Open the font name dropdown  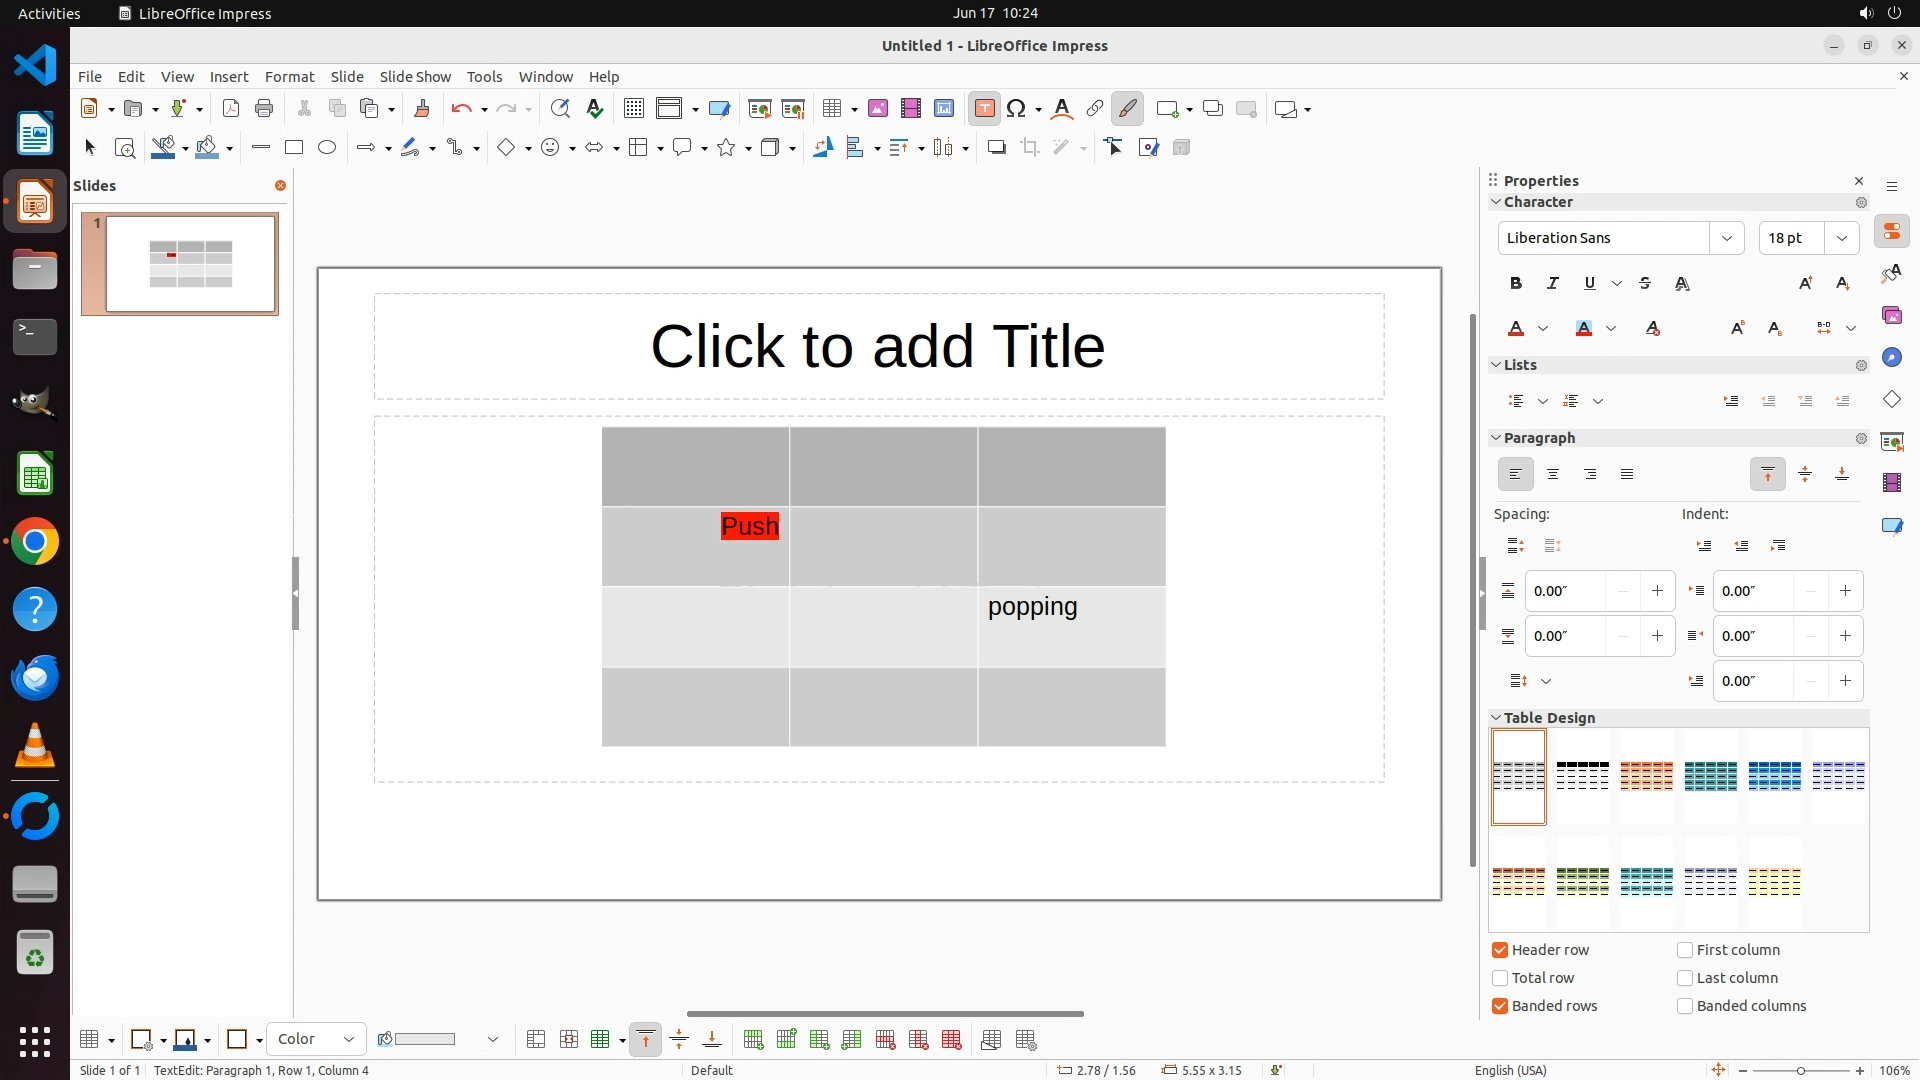point(1726,238)
